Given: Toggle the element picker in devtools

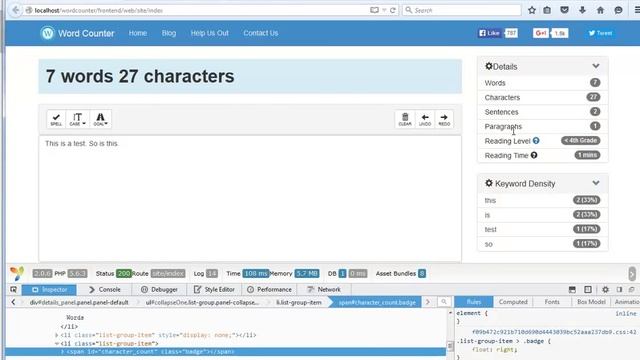Looking at the screenshot, I should coord(13,289).
